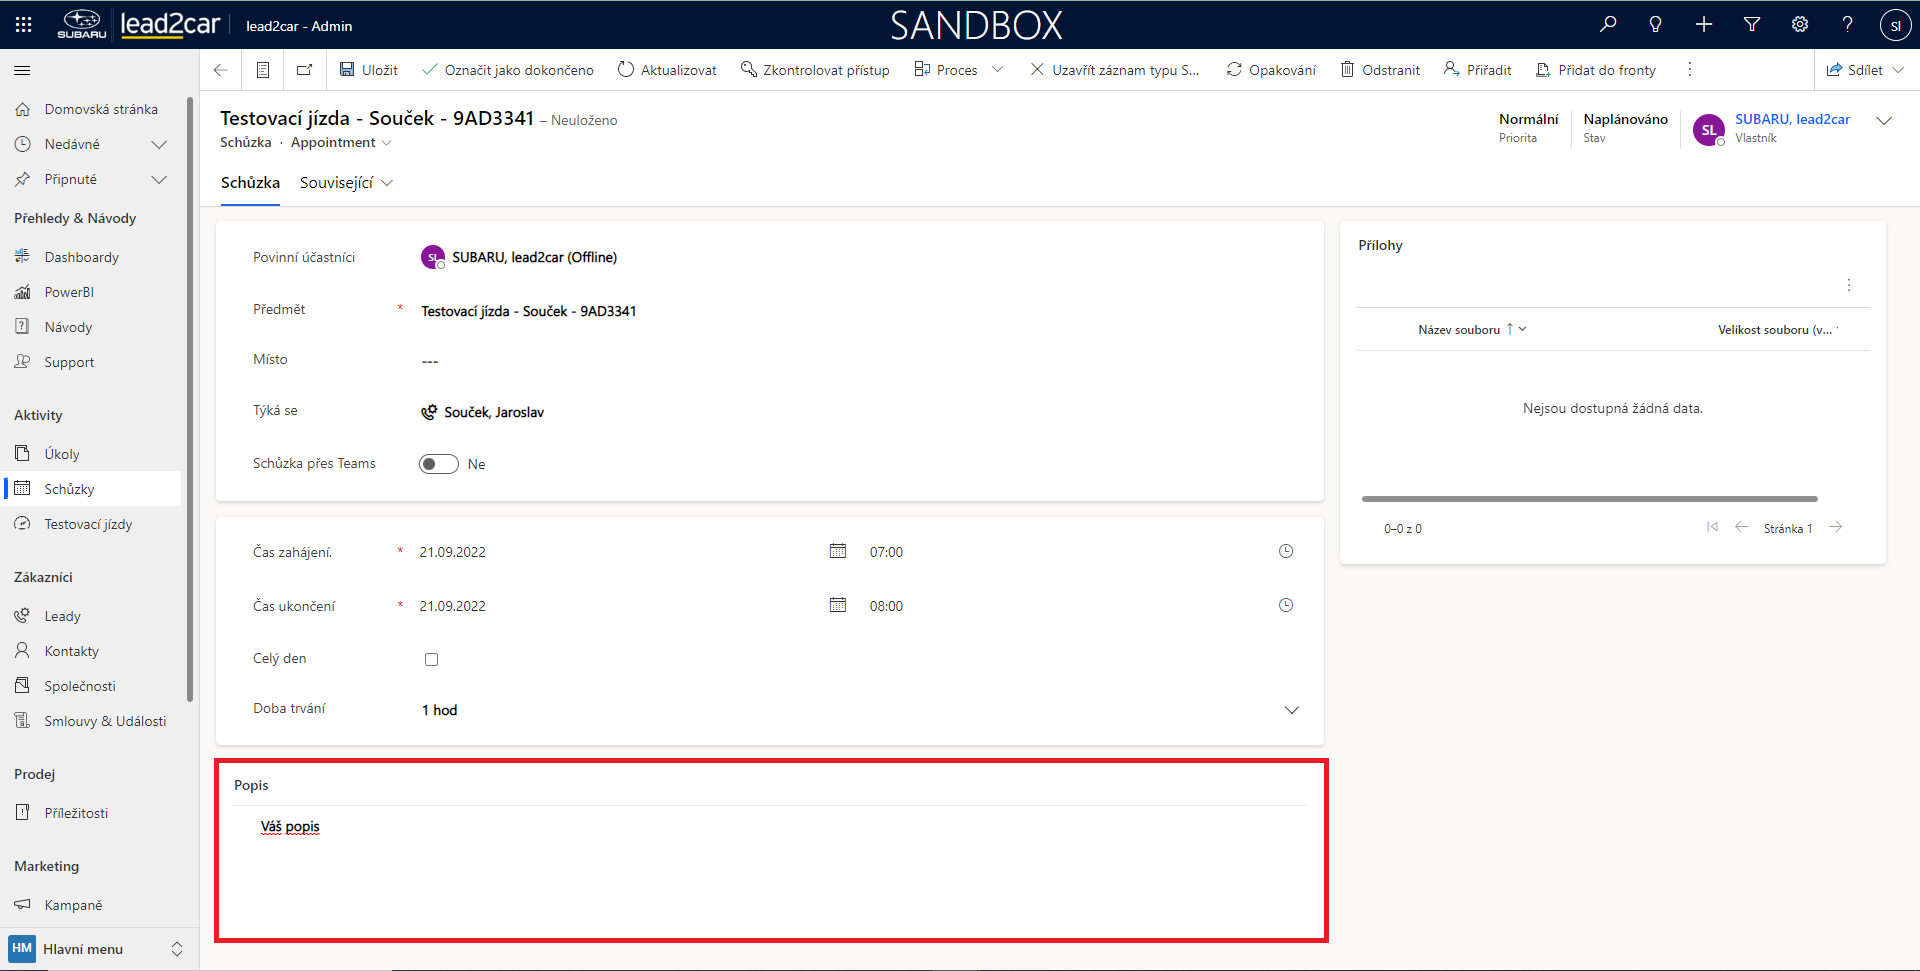Click the advanced find funnel icon
Viewport: 1920px width, 971px height.
coord(1752,24)
